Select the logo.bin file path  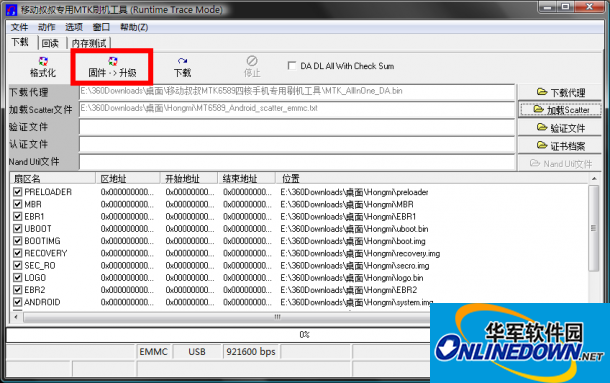coord(352,278)
